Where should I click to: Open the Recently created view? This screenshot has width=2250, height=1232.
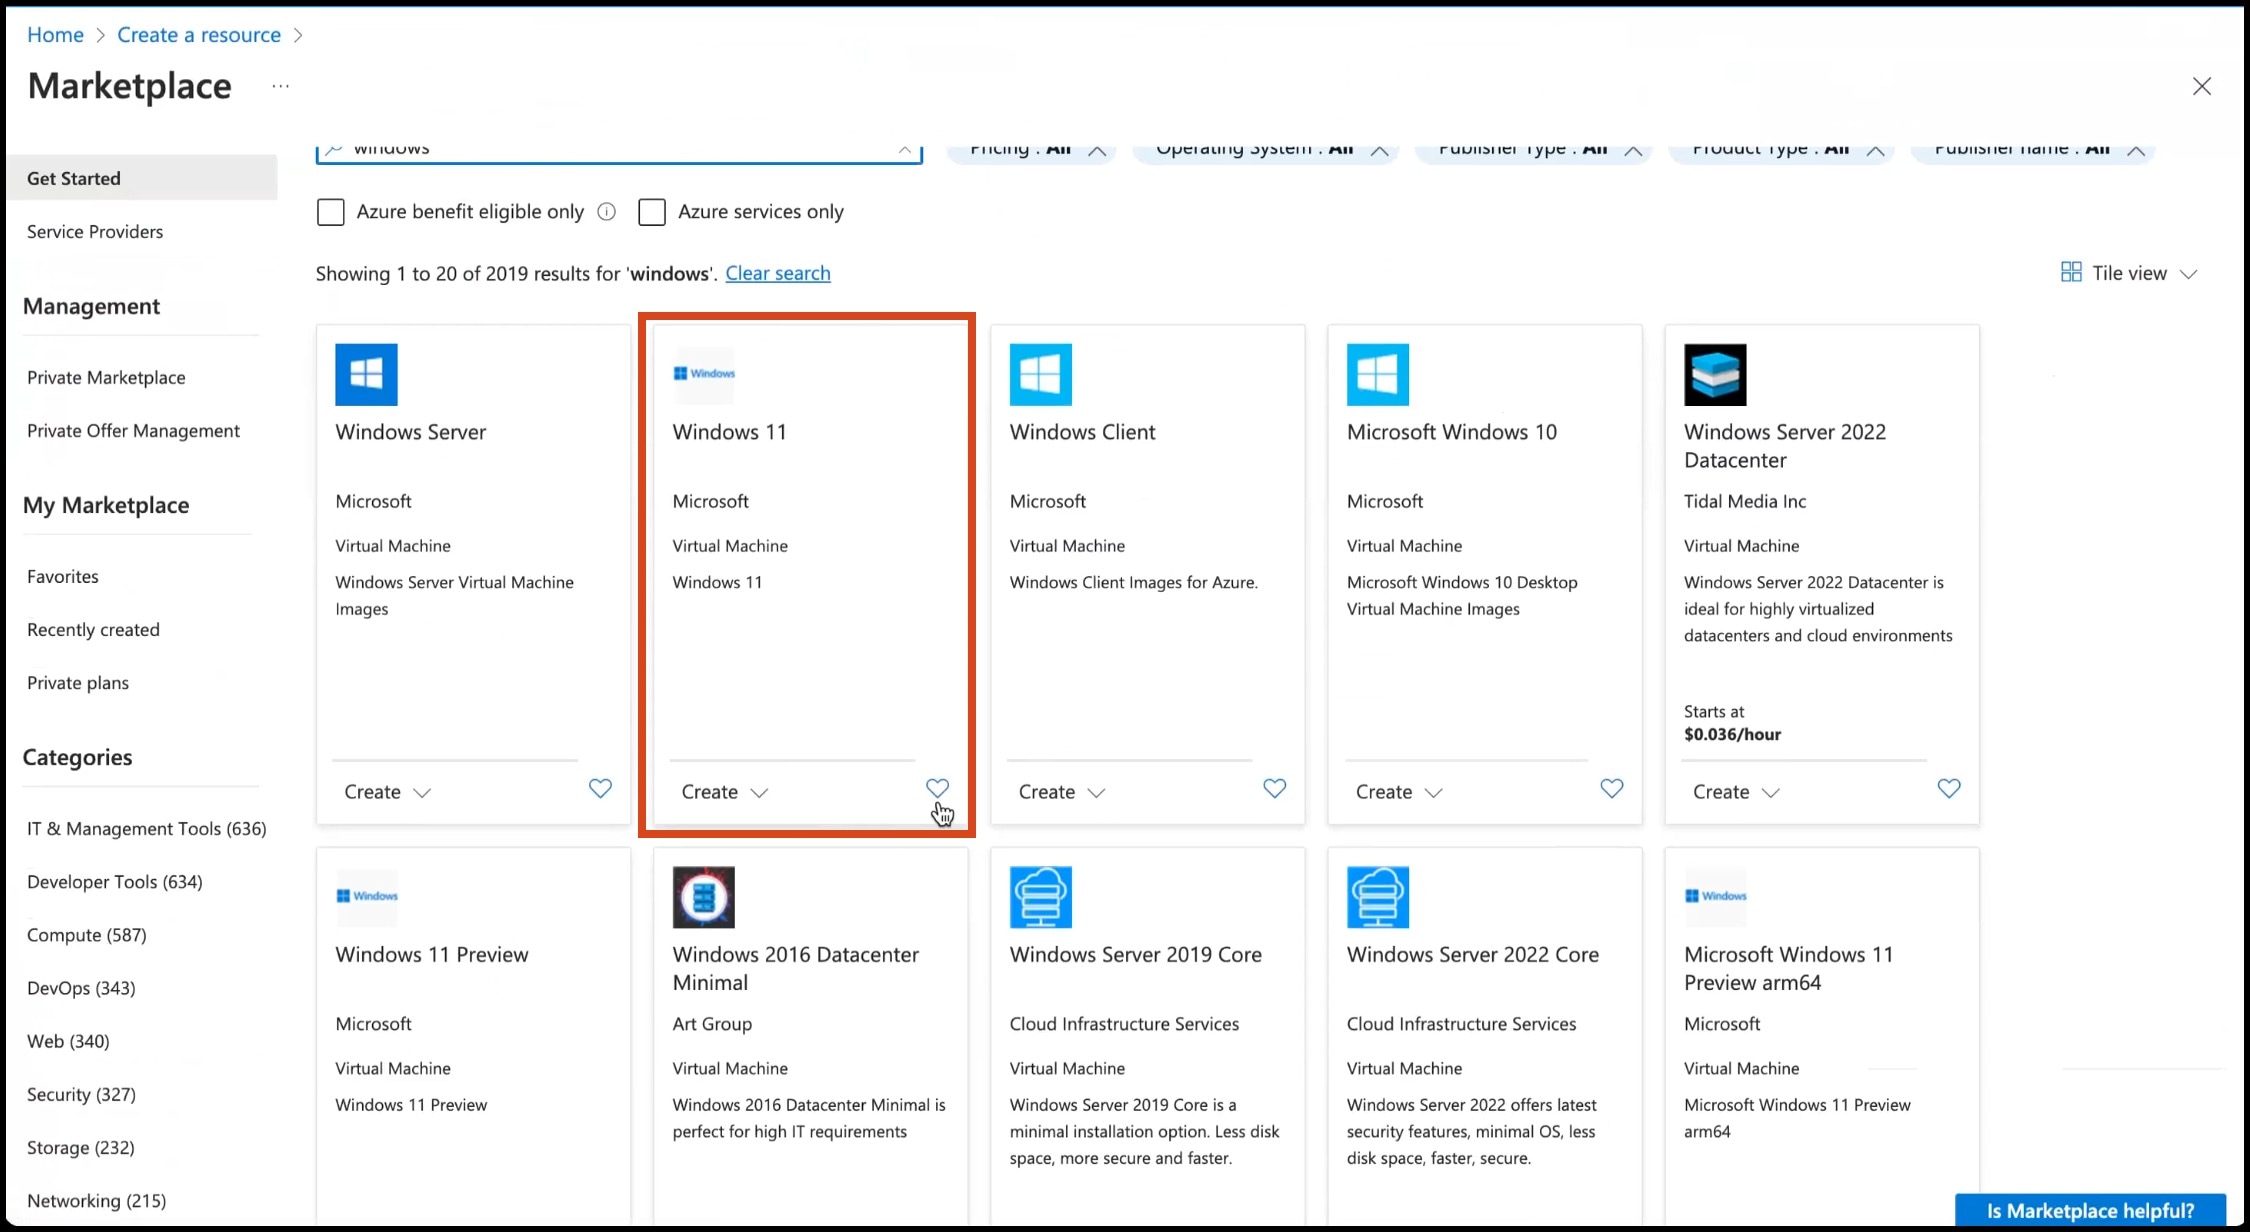93,629
